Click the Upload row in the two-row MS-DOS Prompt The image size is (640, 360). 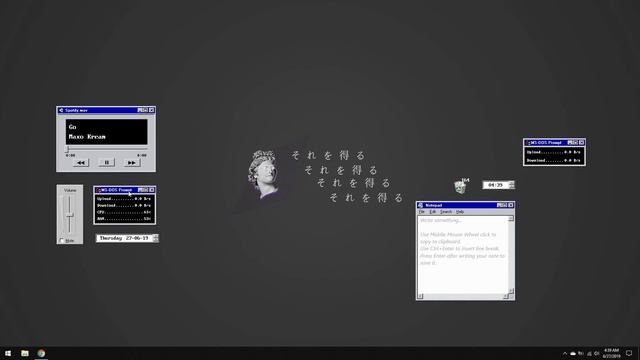(554, 152)
